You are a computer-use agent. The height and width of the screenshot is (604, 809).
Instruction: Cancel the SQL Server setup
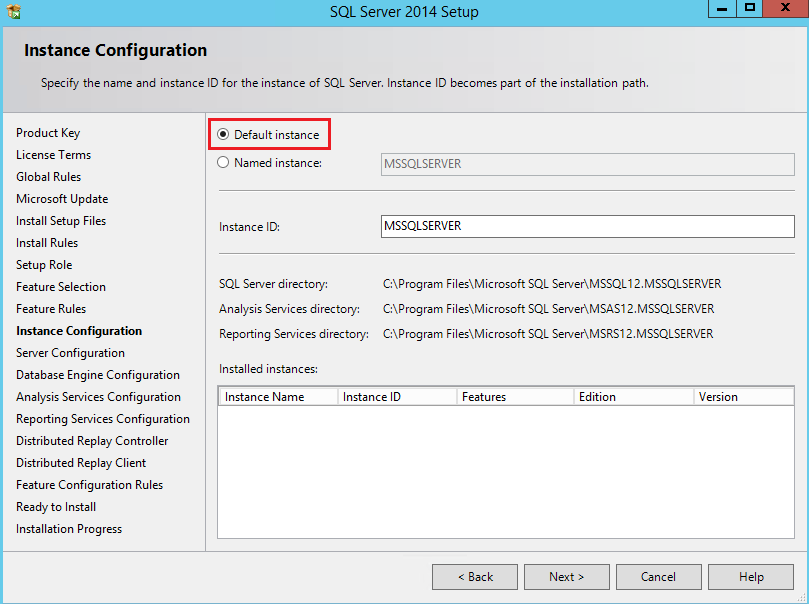pos(658,577)
